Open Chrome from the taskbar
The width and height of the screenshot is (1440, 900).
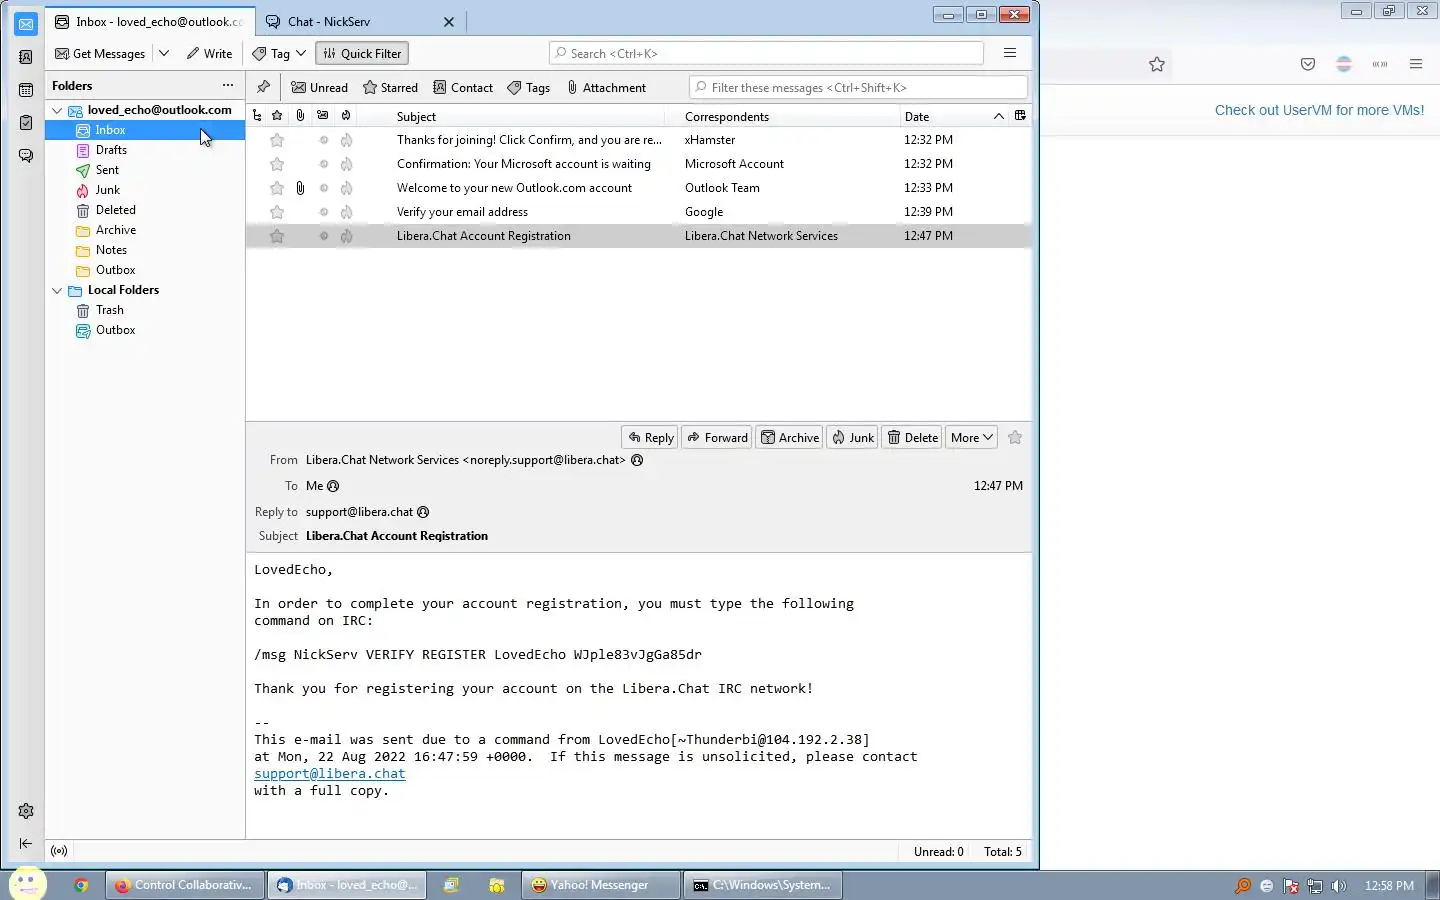81,885
